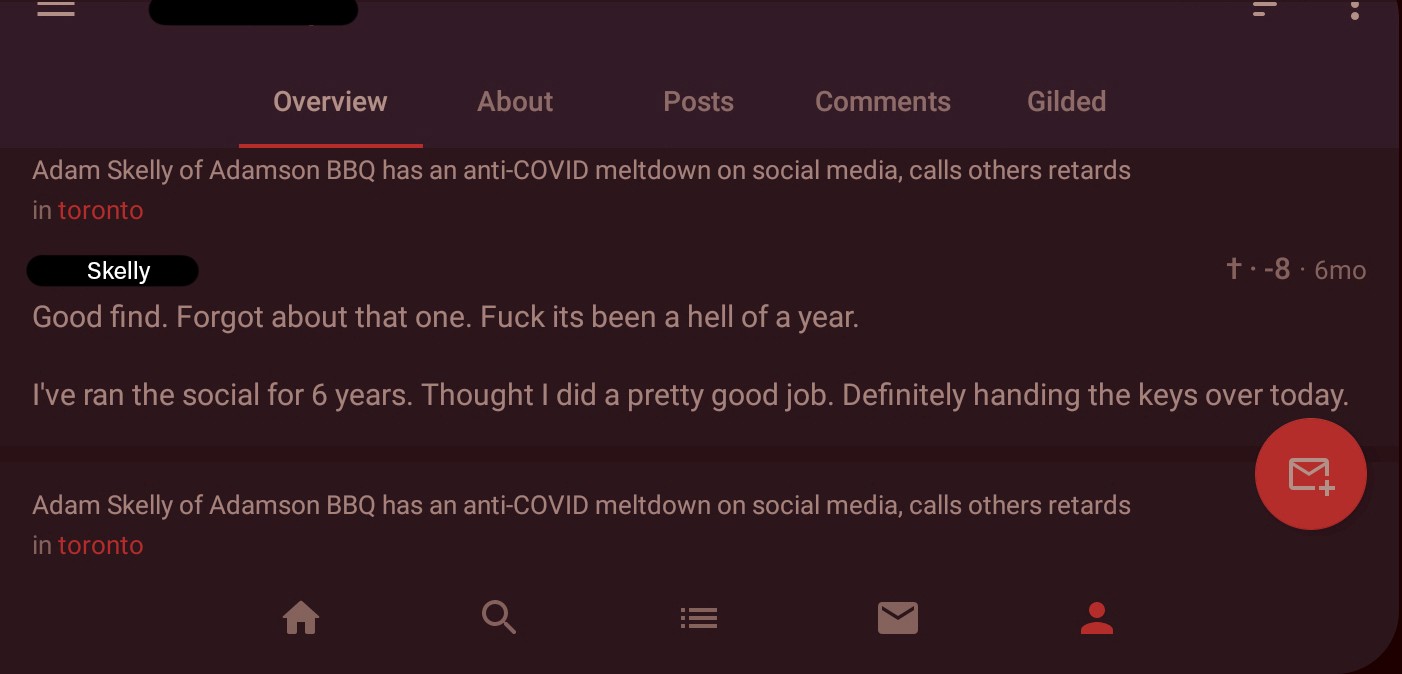Image resolution: width=1402 pixels, height=674 pixels.
Task: Open the Comments tab
Action: pyautogui.click(x=883, y=101)
